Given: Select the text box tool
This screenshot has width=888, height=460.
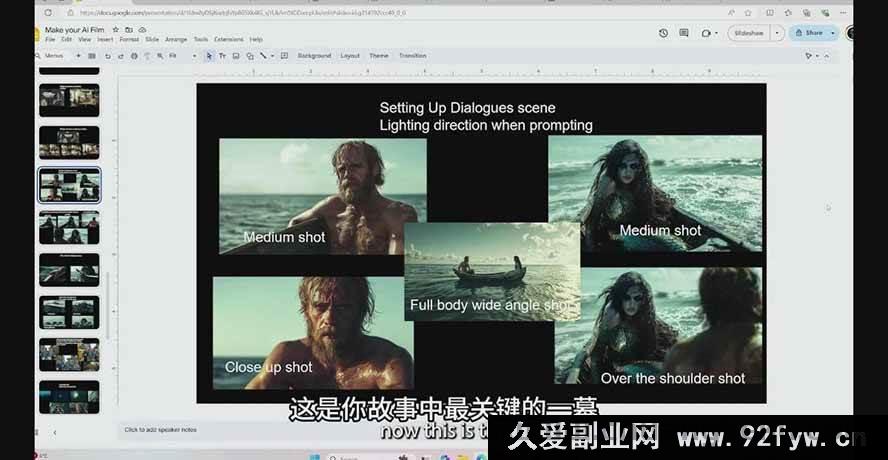Looking at the screenshot, I should [222, 56].
